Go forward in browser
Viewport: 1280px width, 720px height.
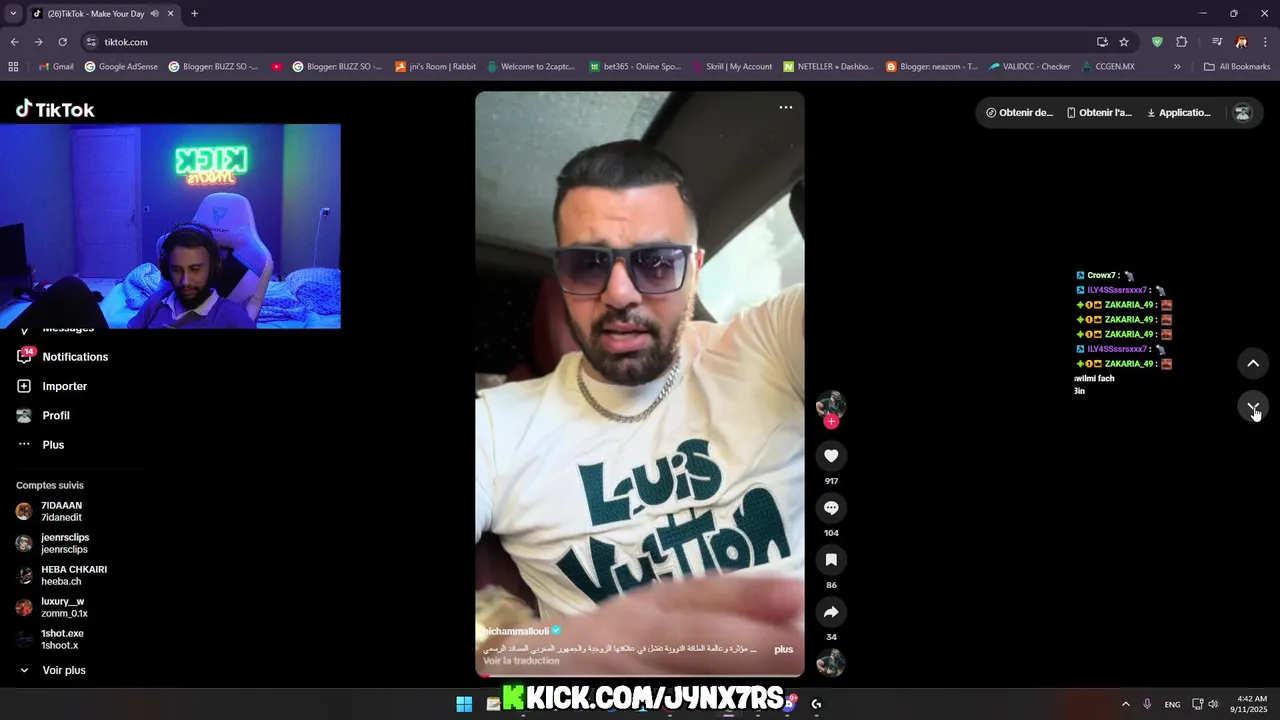(38, 42)
